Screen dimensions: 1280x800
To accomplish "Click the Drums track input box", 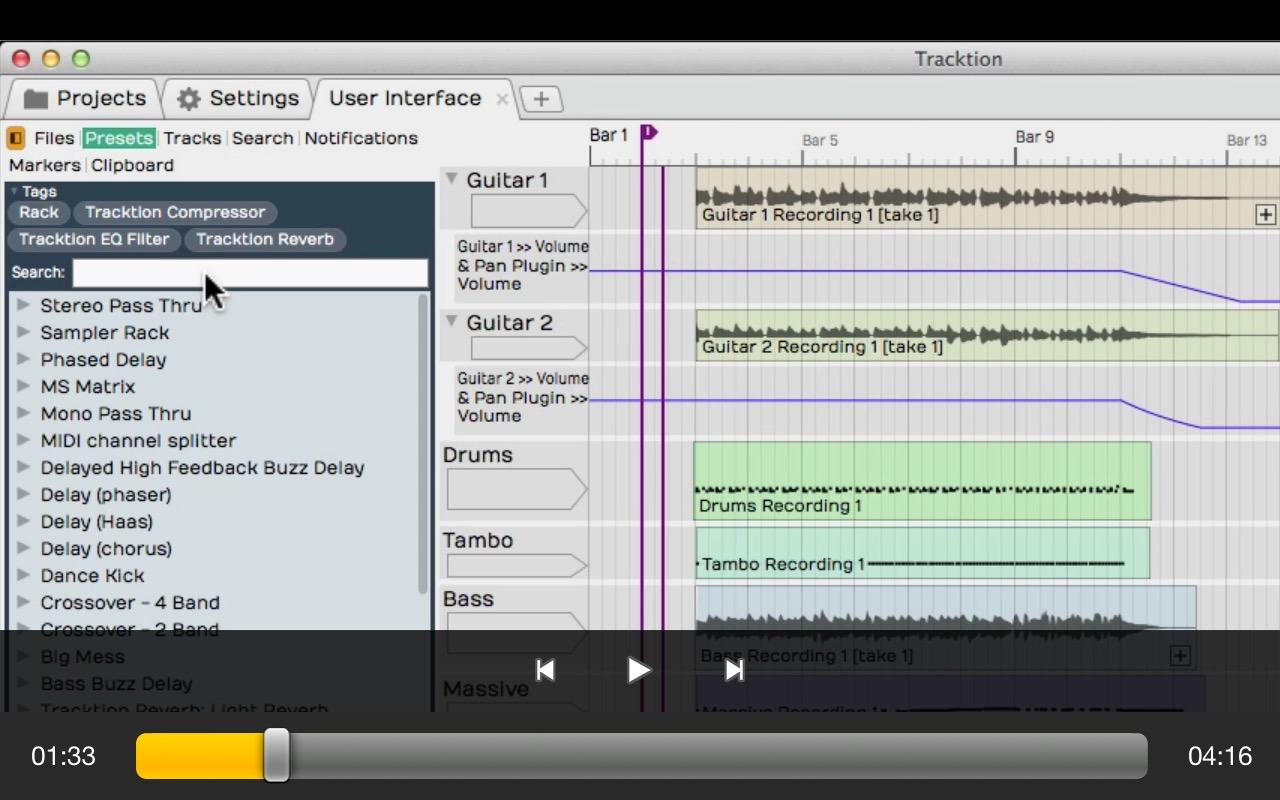I will (516, 489).
